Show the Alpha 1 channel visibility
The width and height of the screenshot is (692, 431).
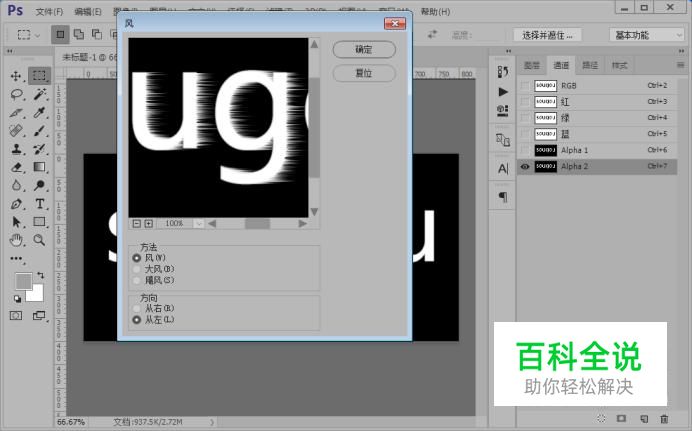coord(525,150)
